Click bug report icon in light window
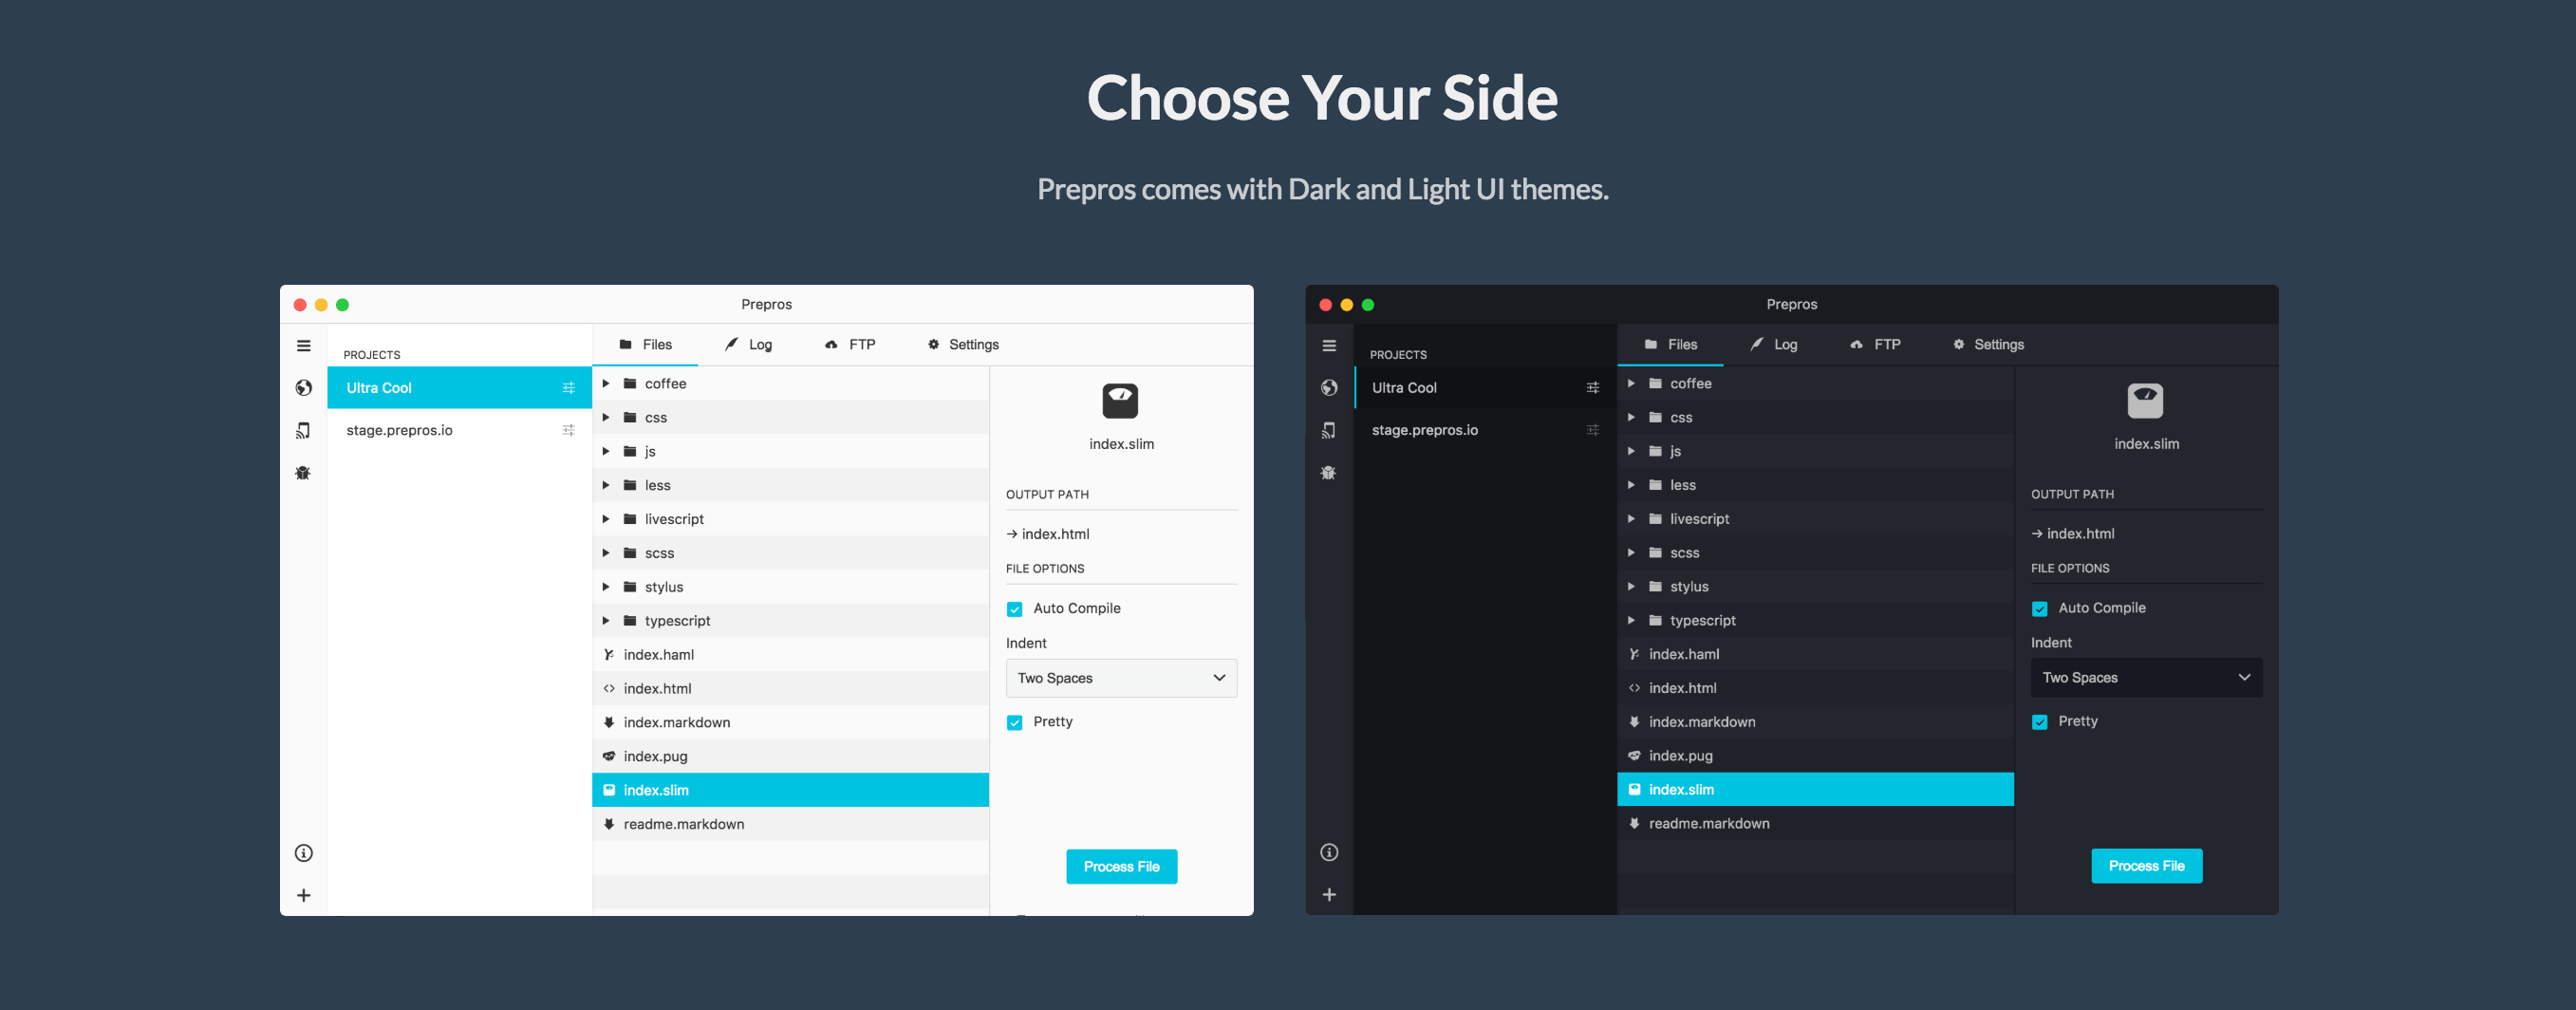The height and width of the screenshot is (1010, 2576). [304, 473]
